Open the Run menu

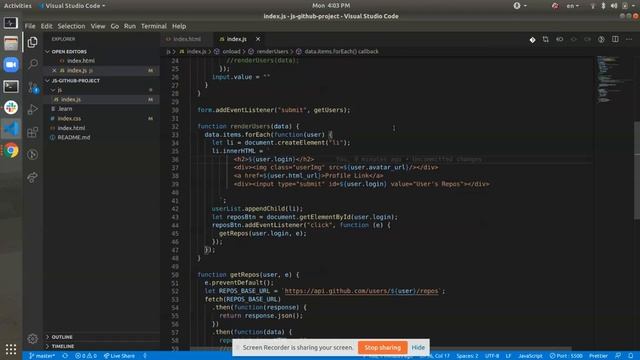tap(130, 26)
